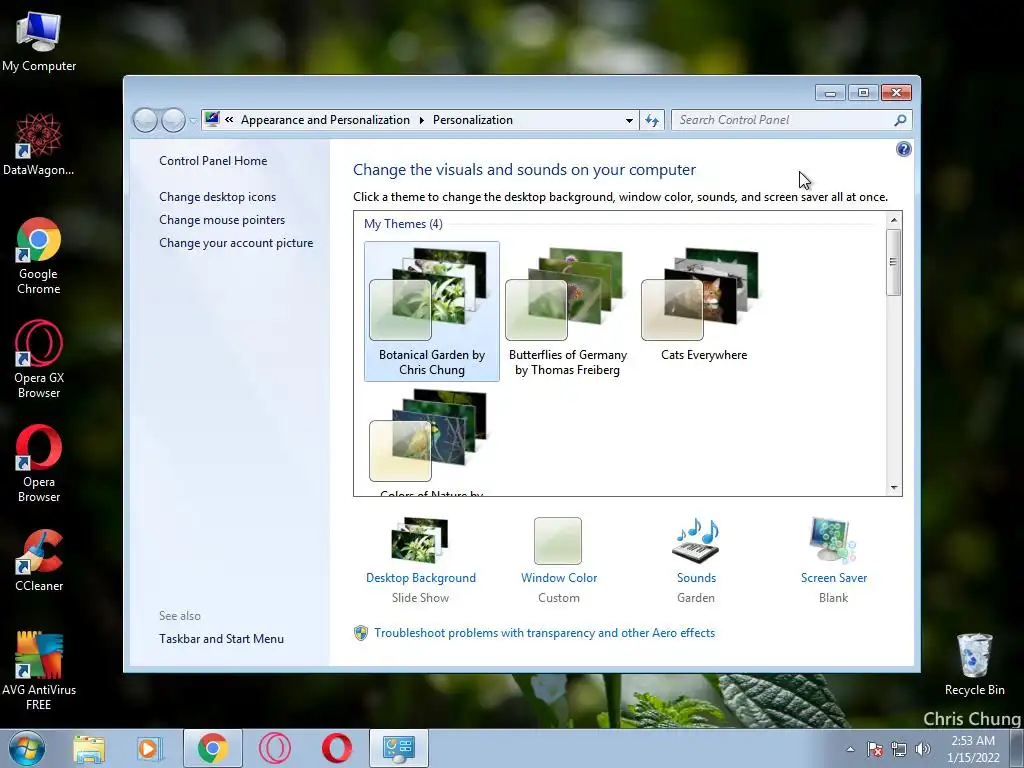Open Windows Explorer from the taskbar
This screenshot has height=768, width=1024.
[89, 748]
